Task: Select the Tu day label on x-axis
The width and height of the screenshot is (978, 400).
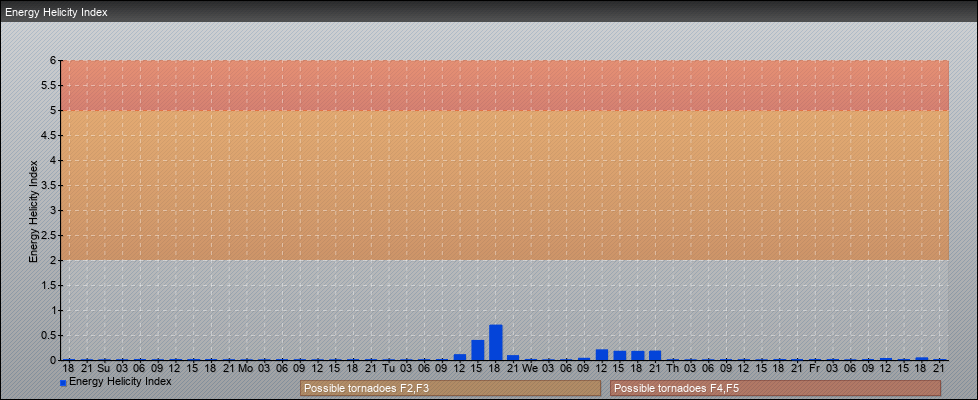Action: 388,368
